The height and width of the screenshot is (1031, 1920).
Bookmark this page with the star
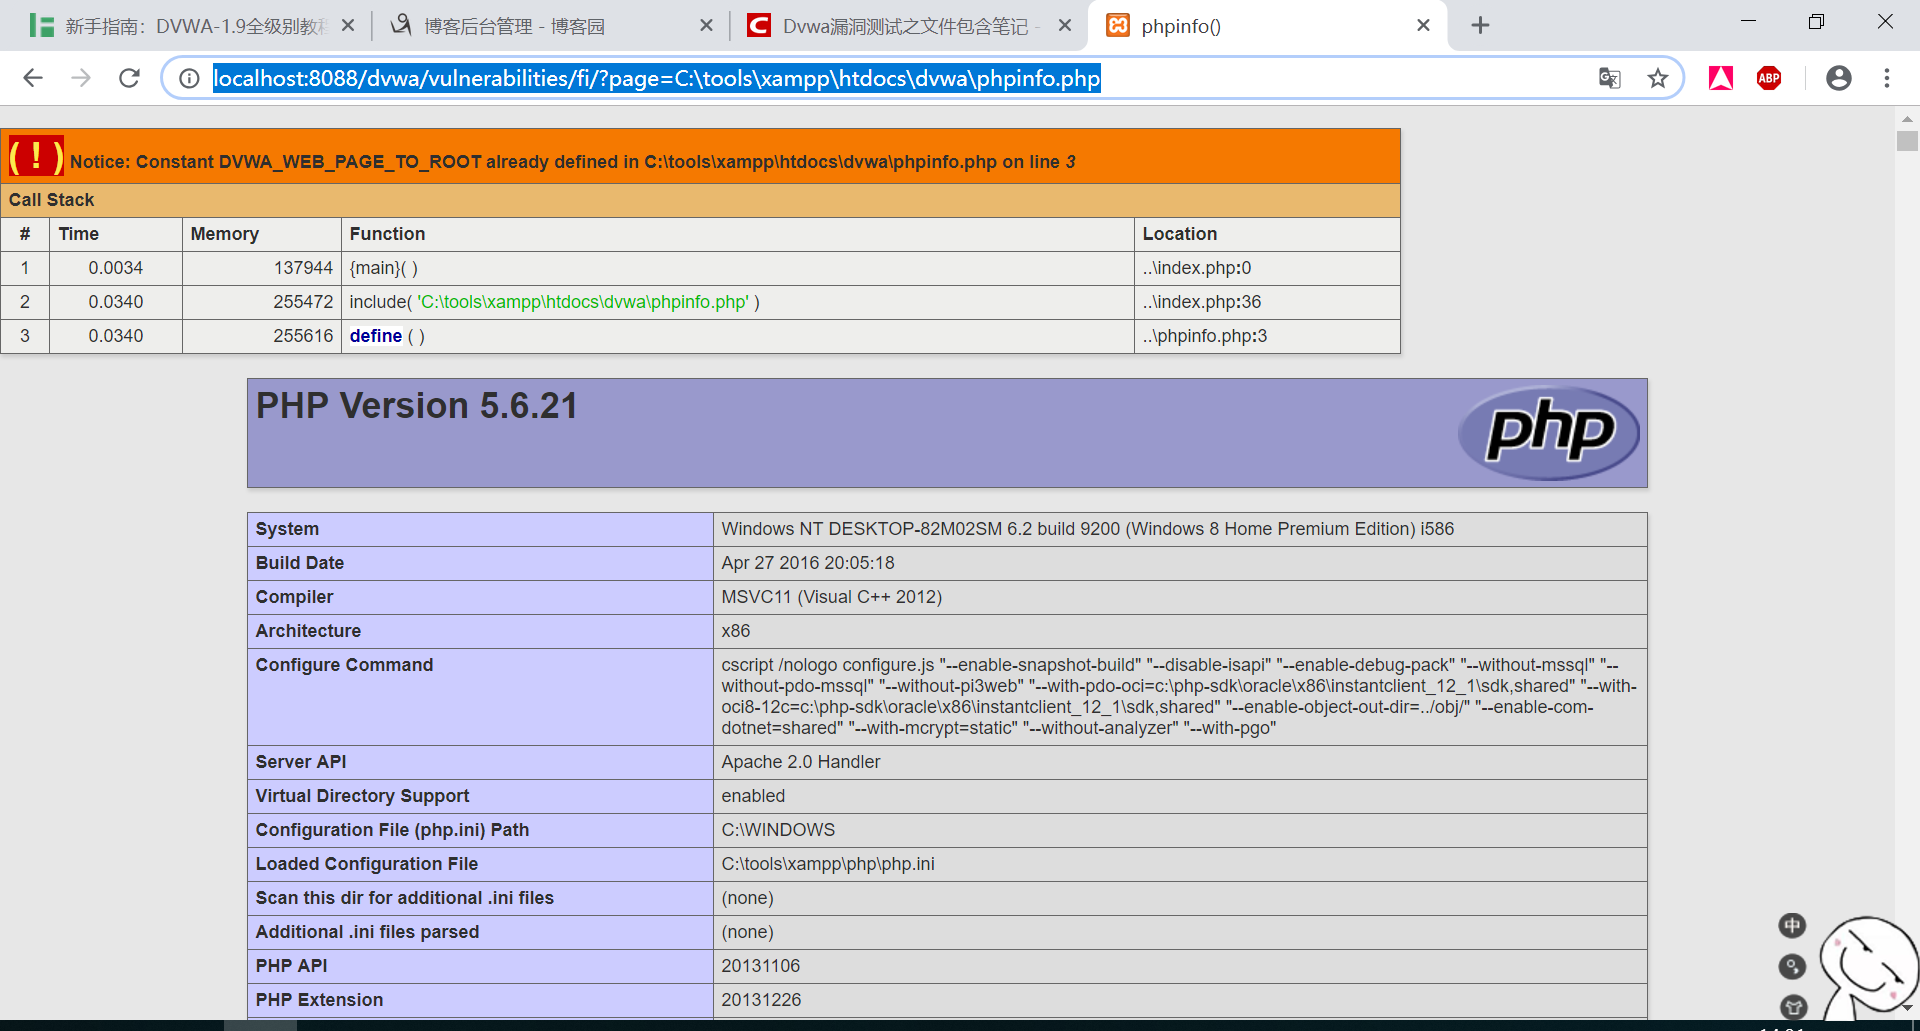tap(1658, 78)
